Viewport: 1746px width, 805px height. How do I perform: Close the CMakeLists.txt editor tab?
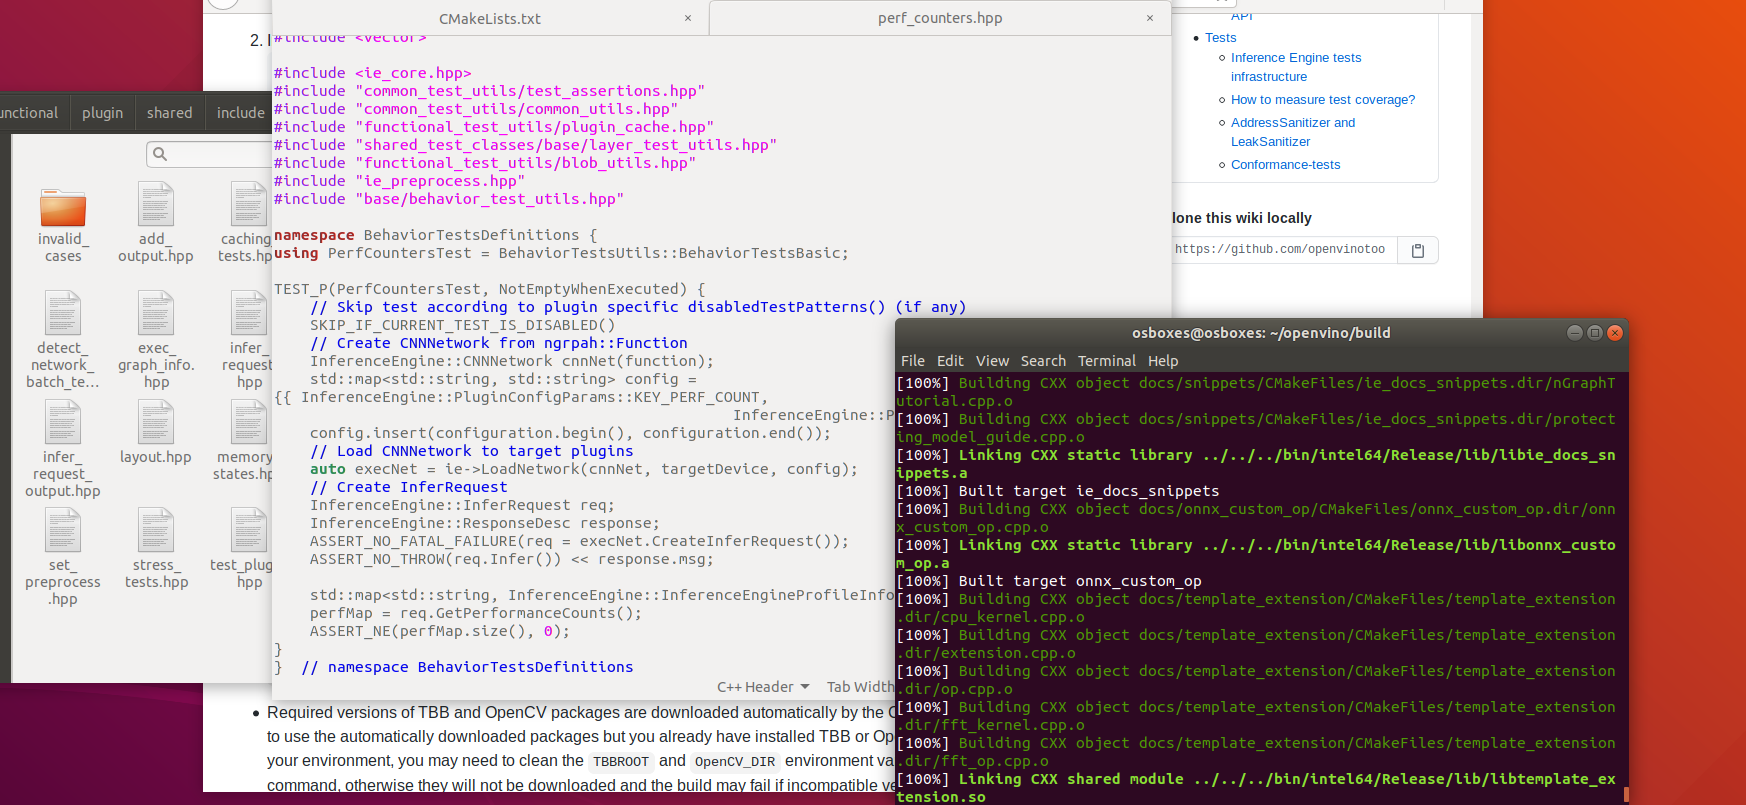click(x=688, y=18)
